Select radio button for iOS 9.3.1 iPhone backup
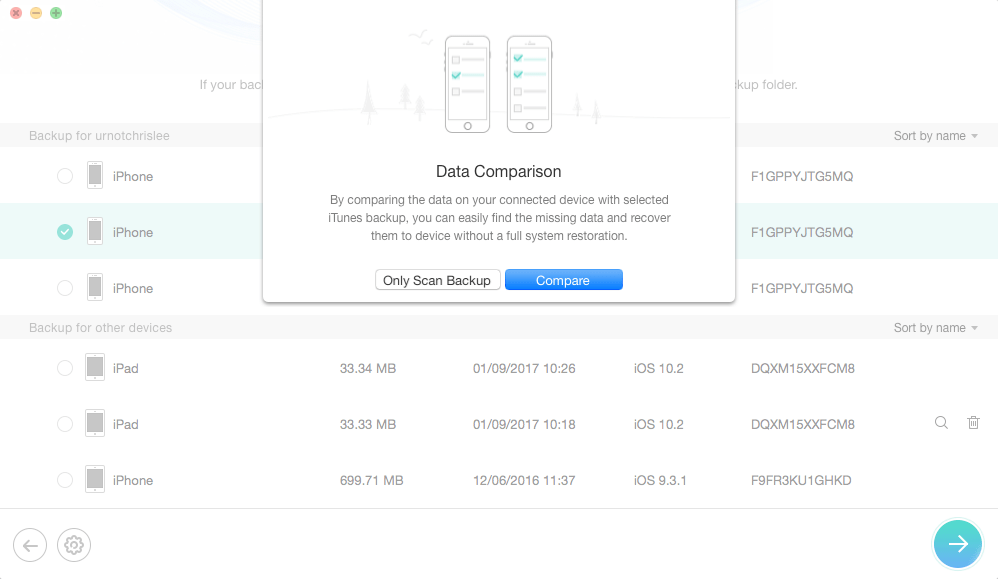Screen dimensions: 998x579 coord(65,480)
